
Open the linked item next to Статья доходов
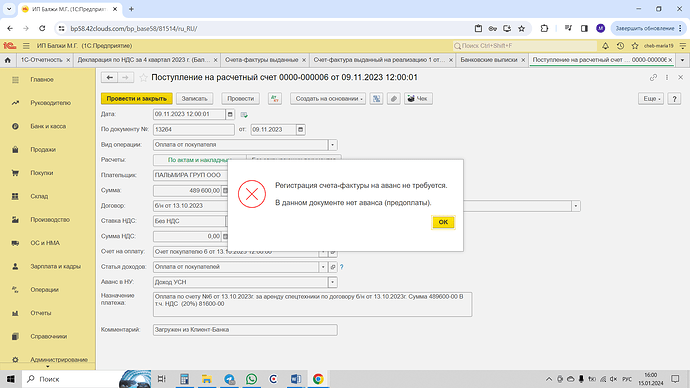pyautogui.click(x=333, y=267)
